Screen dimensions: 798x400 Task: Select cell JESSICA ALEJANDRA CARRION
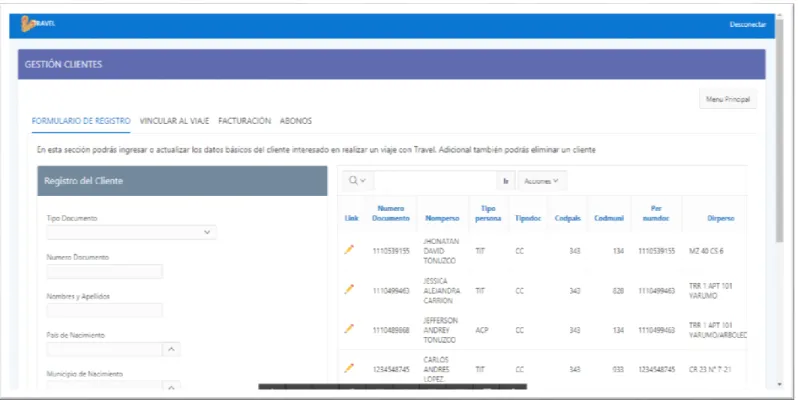click(x=441, y=291)
